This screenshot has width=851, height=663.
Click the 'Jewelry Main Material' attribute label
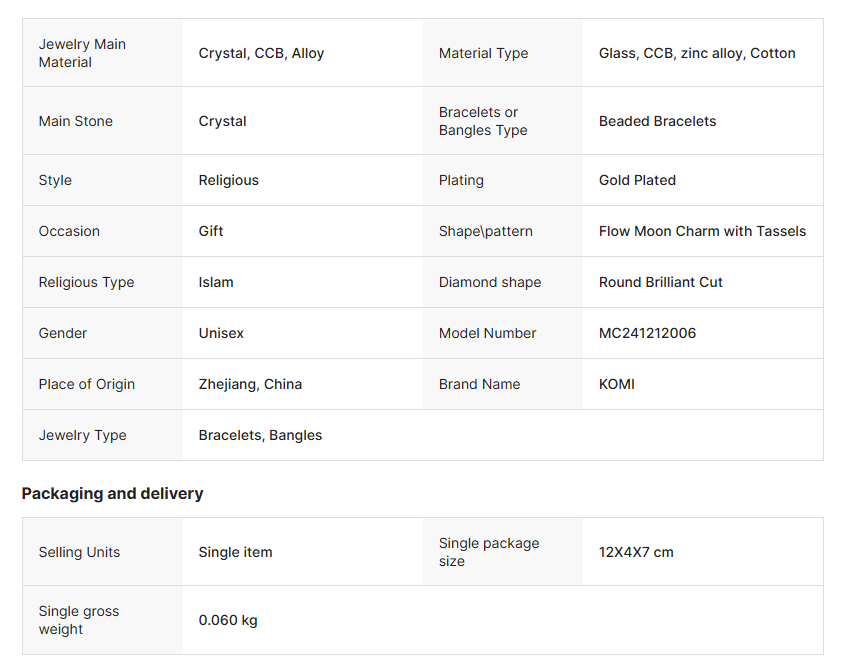(x=82, y=53)
